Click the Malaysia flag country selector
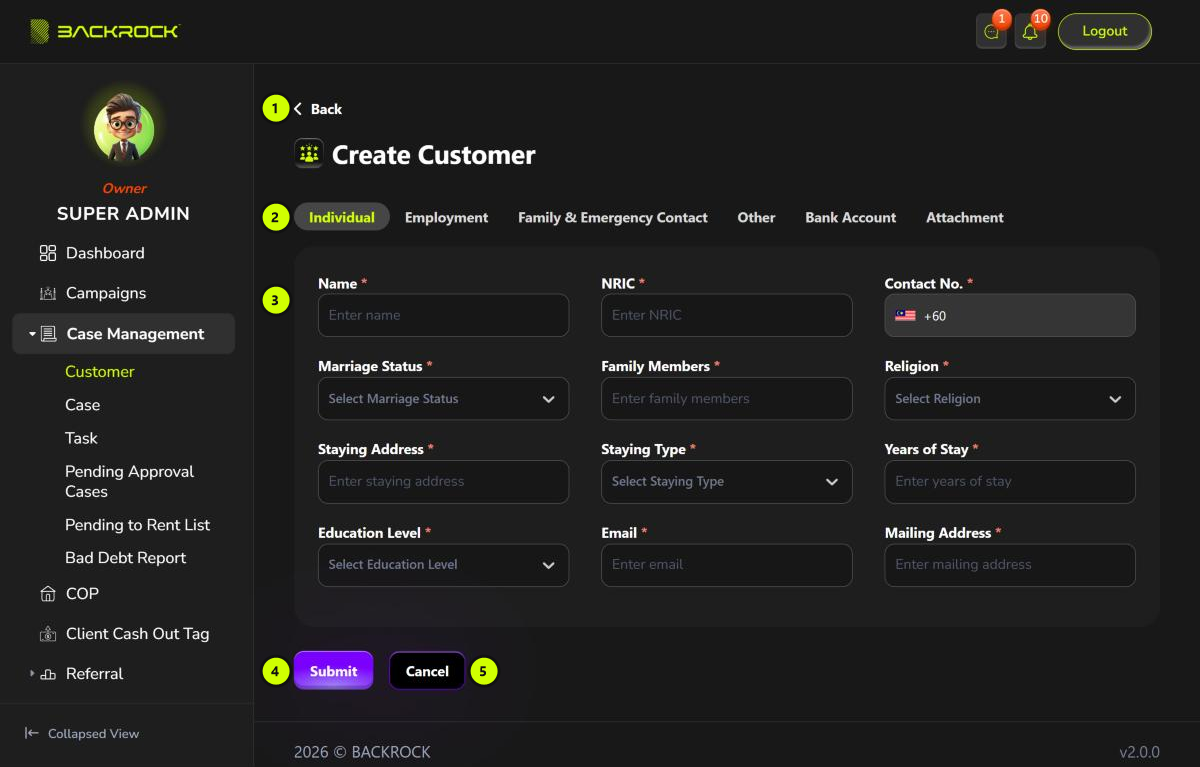This screenshot has width=1200, height=767. click(x=905, y=316)
